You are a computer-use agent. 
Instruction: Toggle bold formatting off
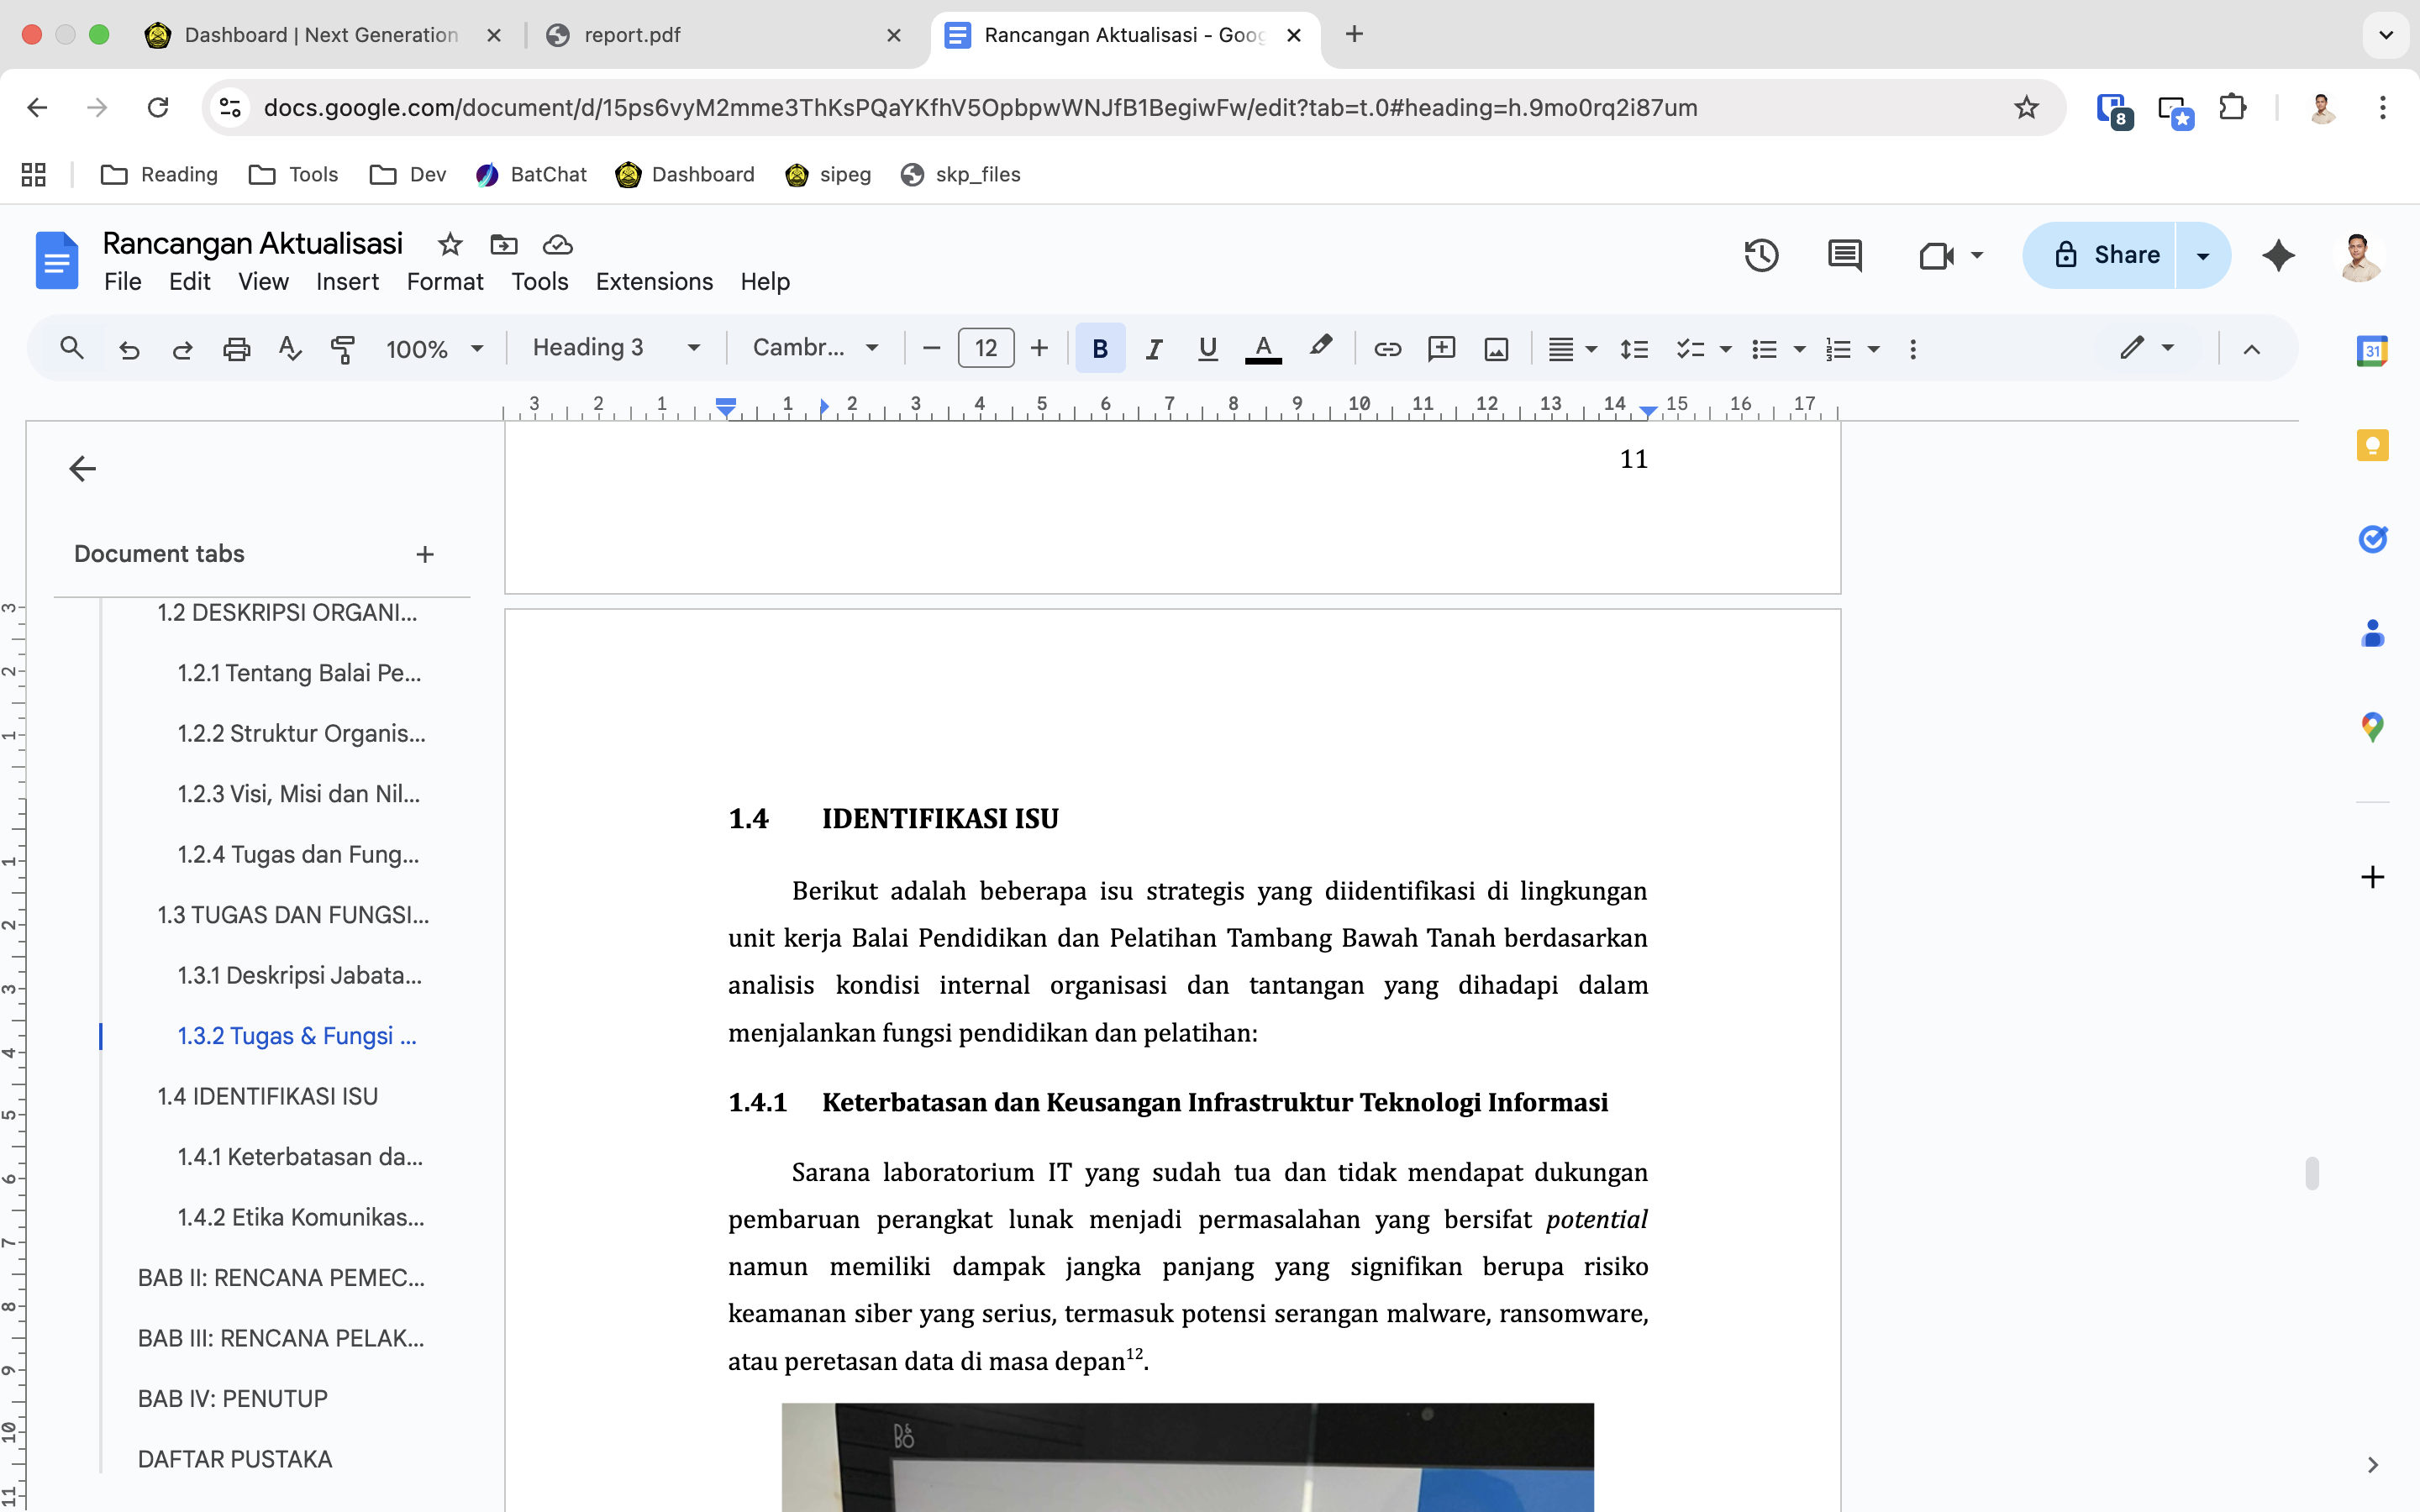[1100, 348]
